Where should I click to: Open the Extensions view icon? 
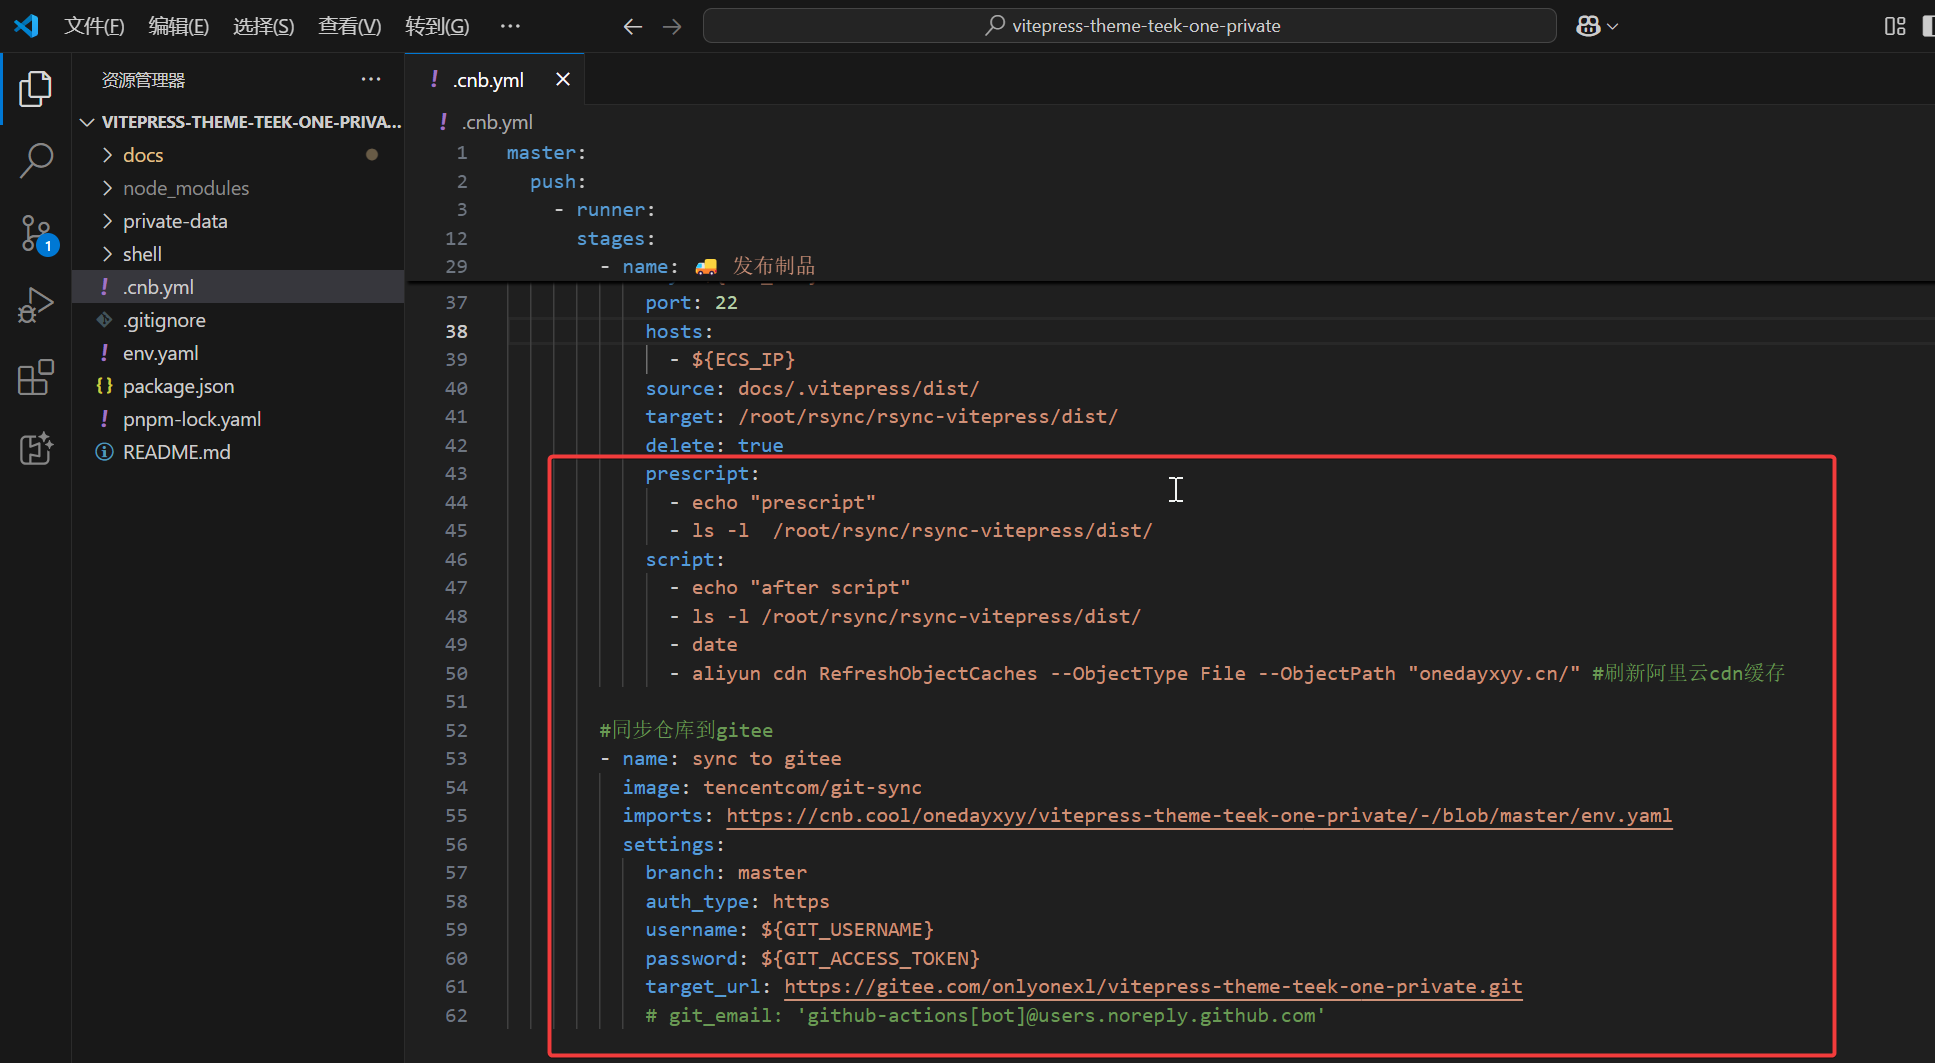(x=36, y=378)
